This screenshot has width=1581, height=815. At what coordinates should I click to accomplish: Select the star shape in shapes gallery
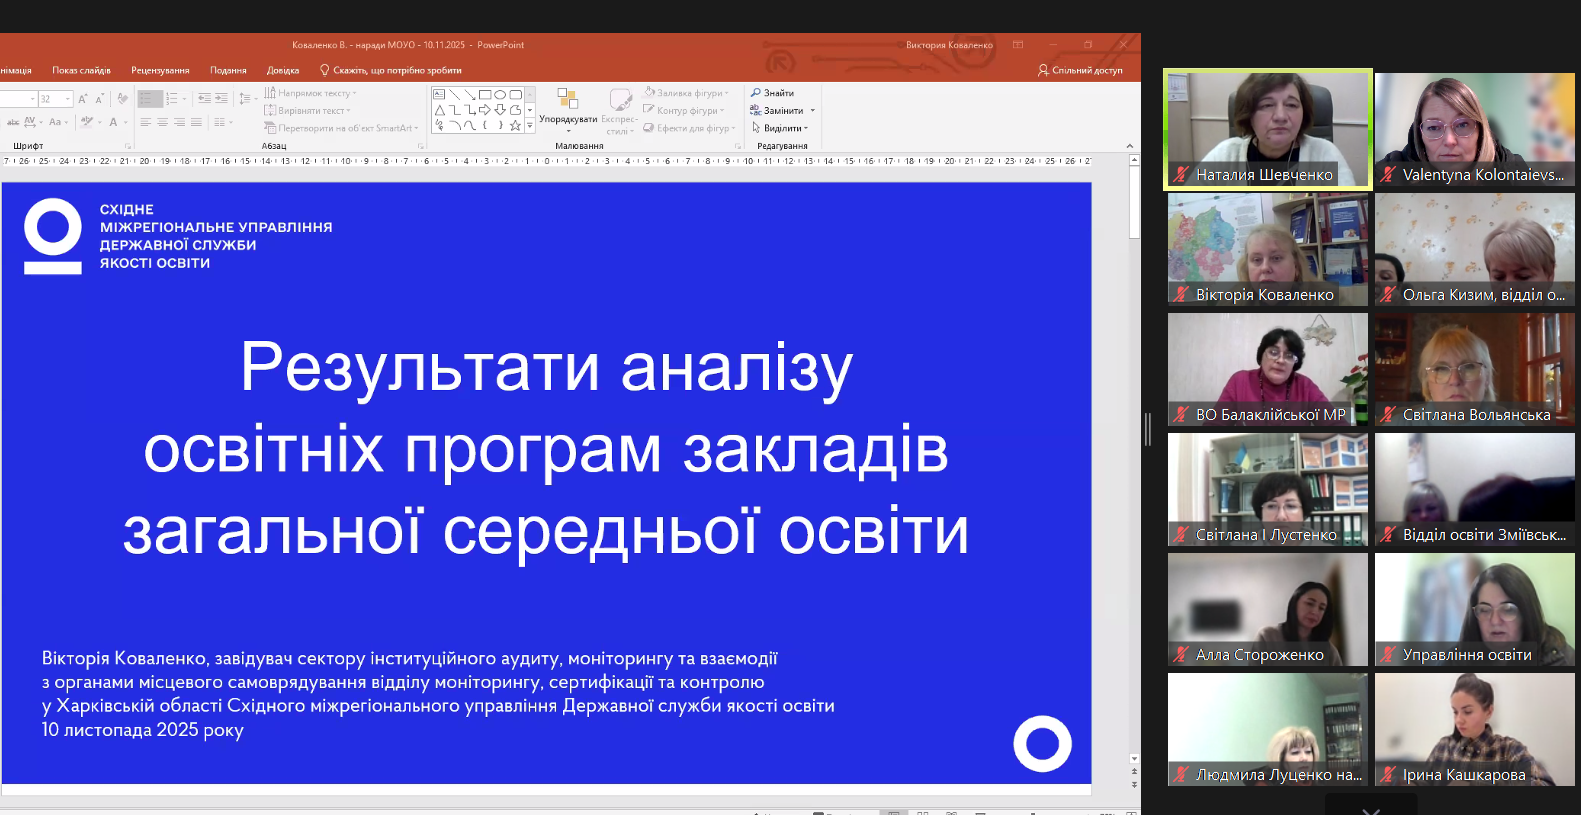(515, 126)
